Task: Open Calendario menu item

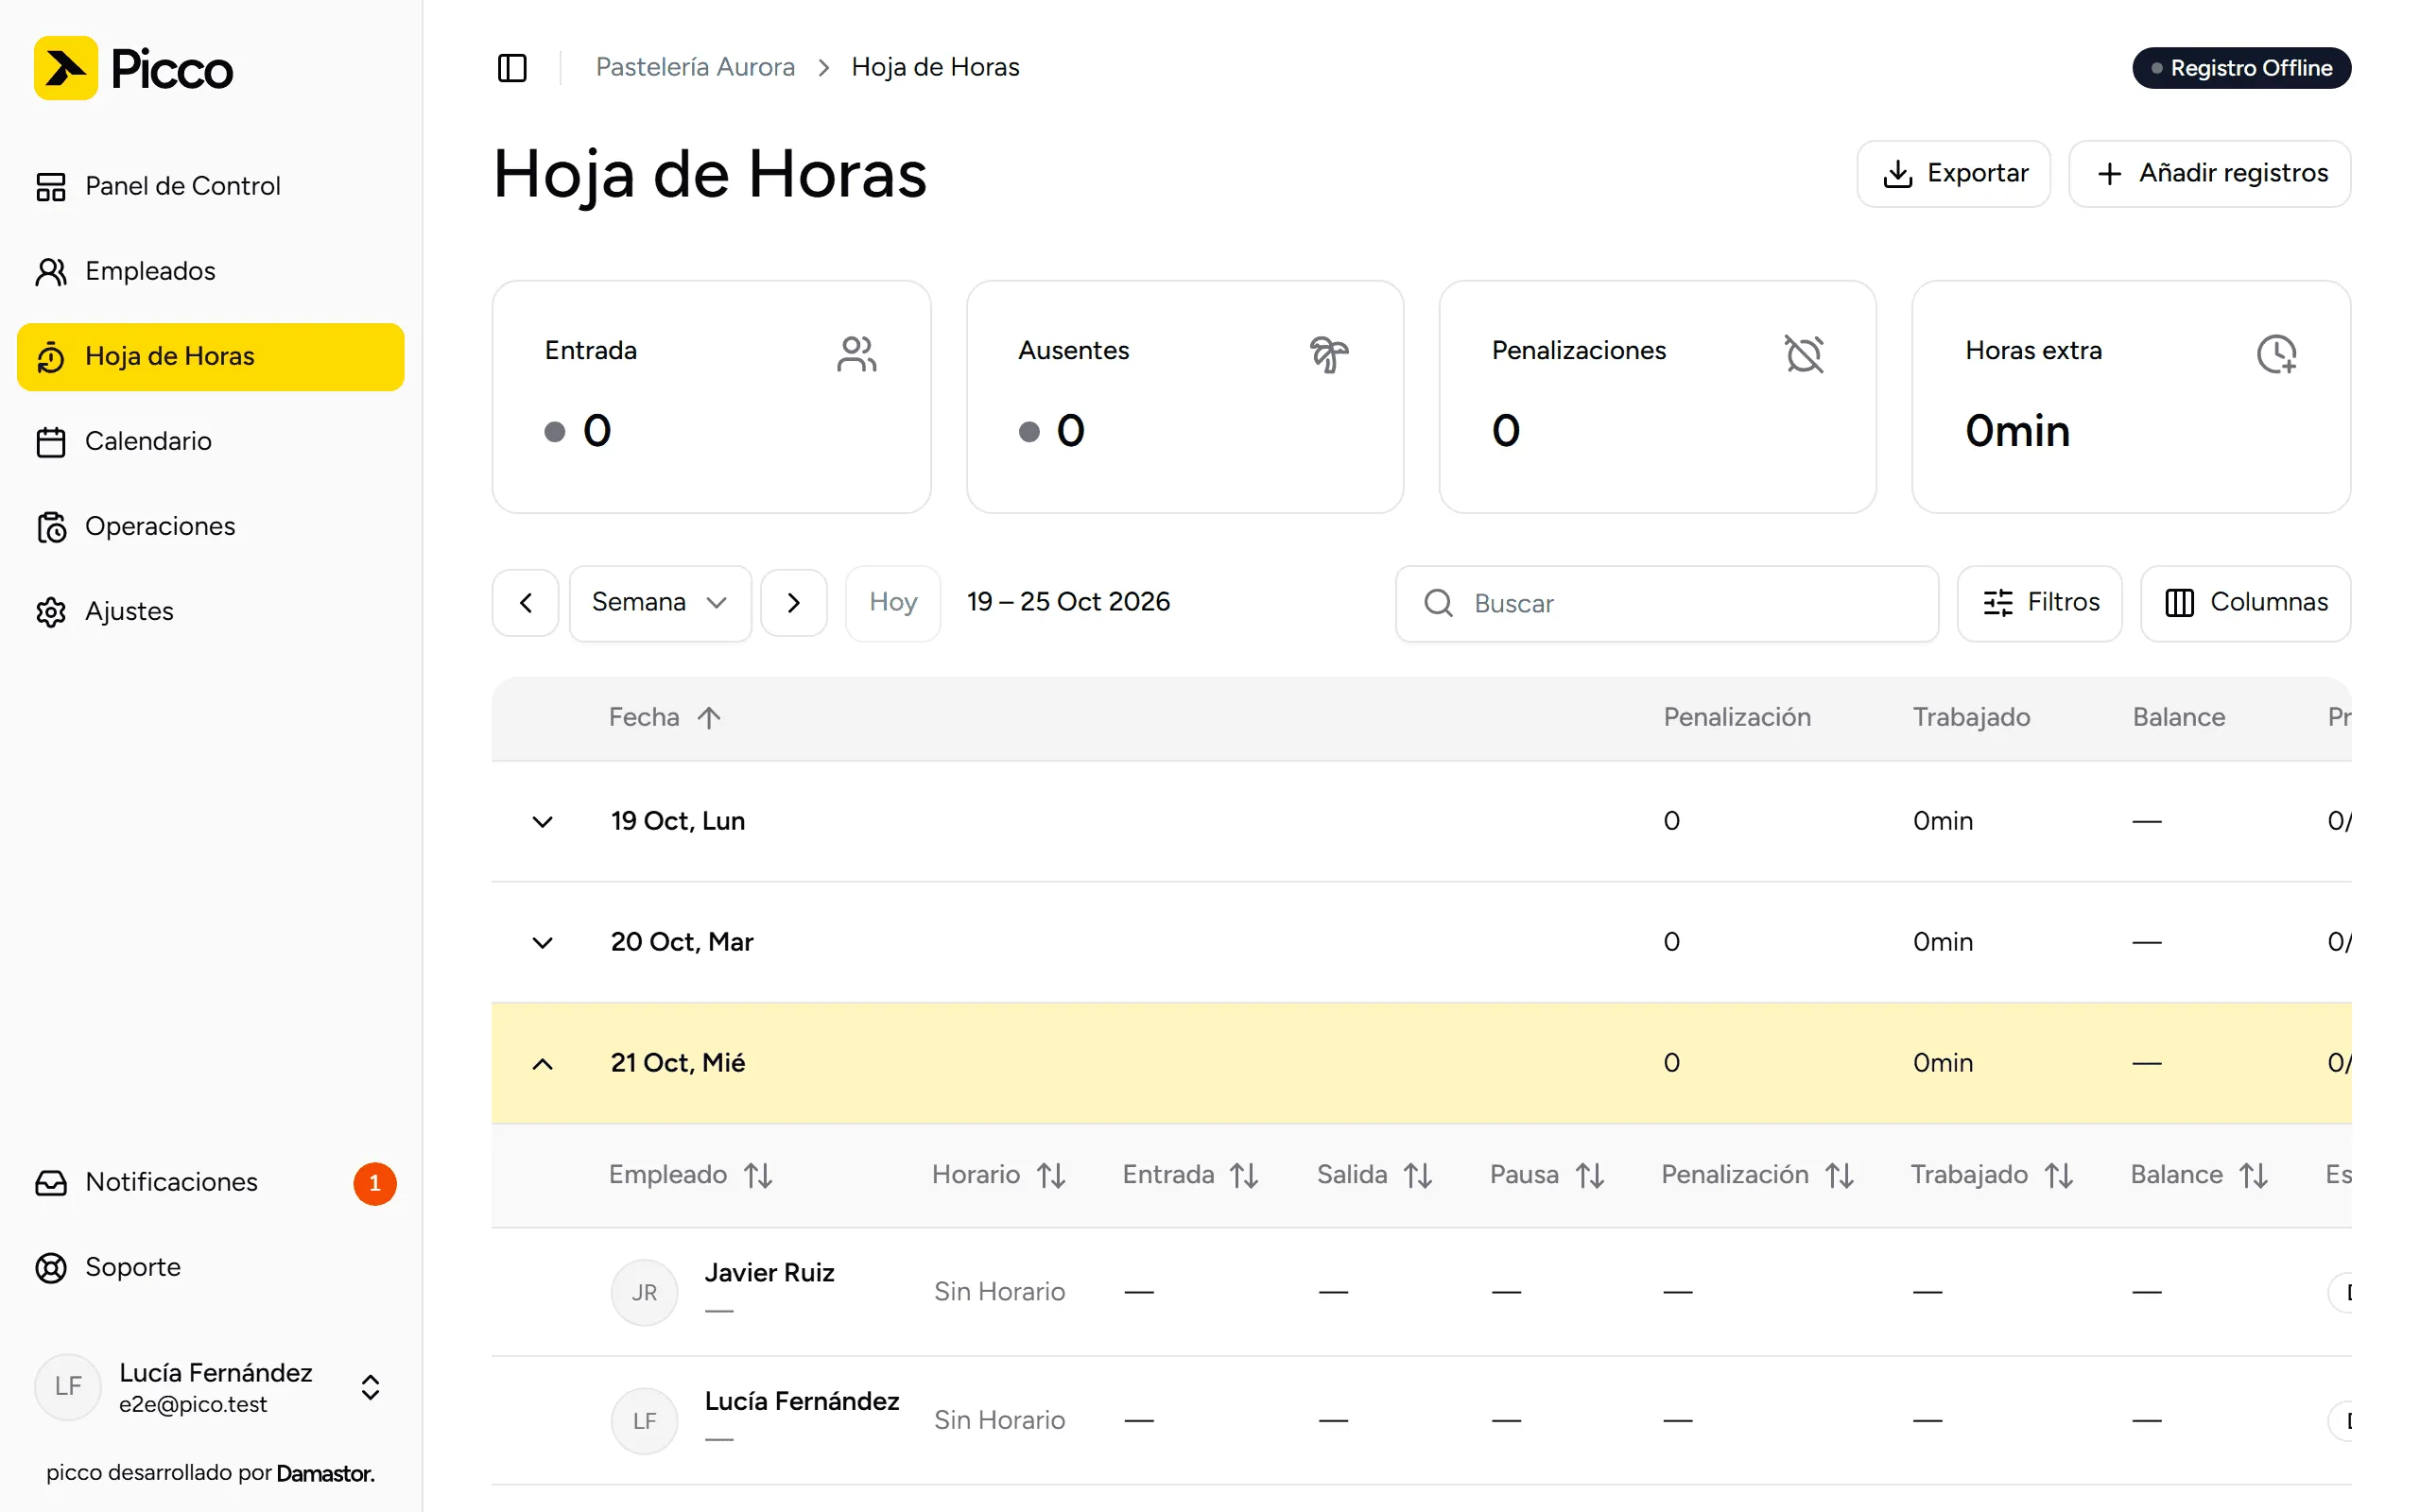Action: [210, 441]
